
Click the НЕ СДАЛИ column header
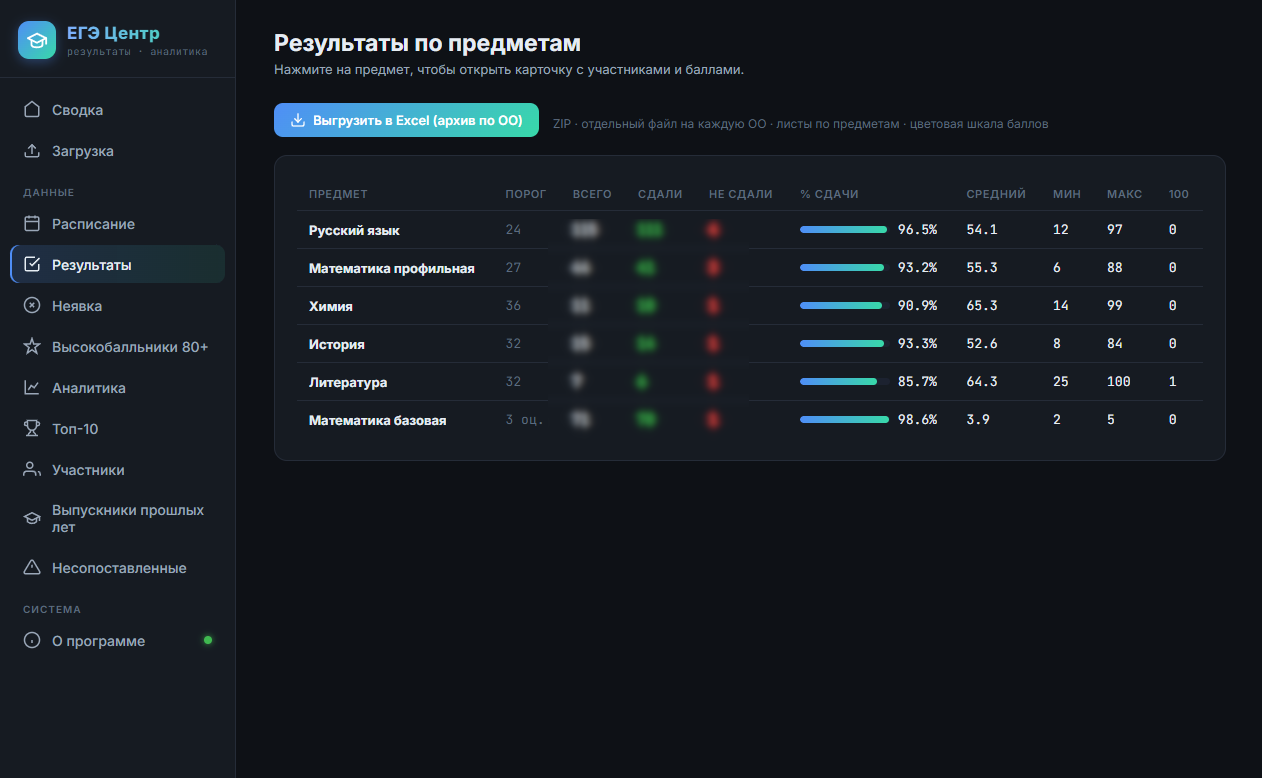[741, 194]
